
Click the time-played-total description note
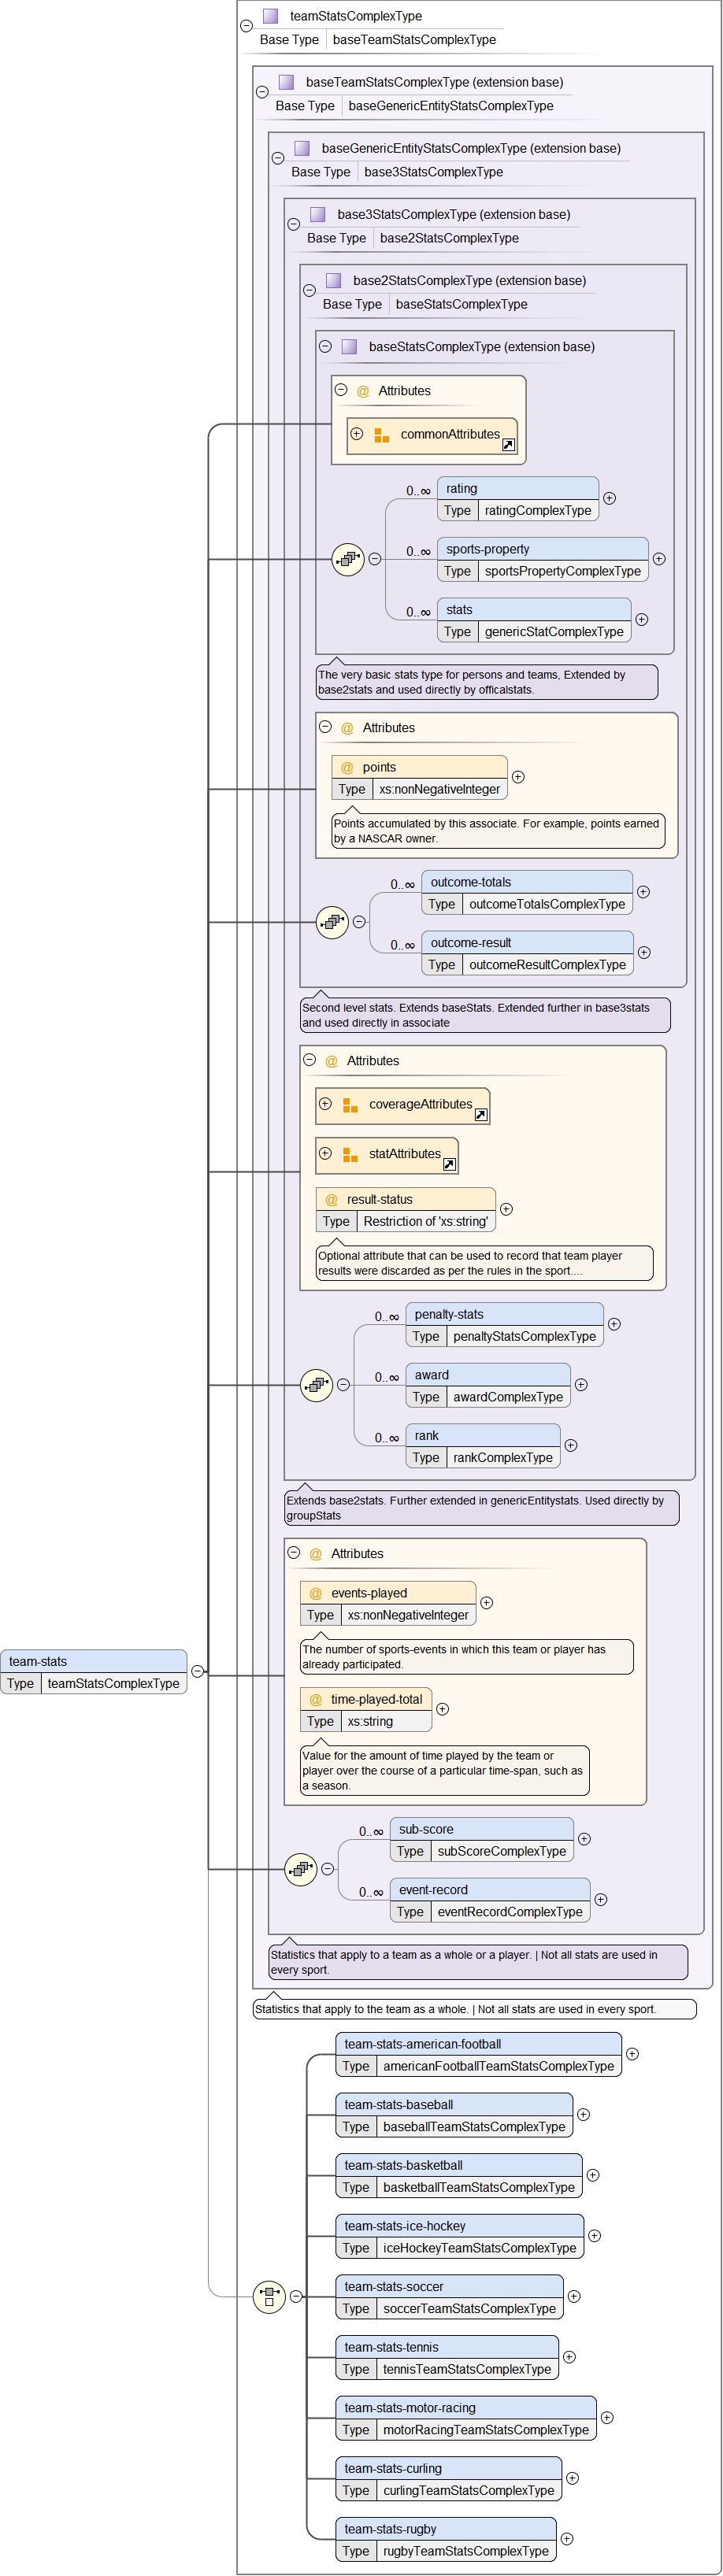click(444, 1770)
